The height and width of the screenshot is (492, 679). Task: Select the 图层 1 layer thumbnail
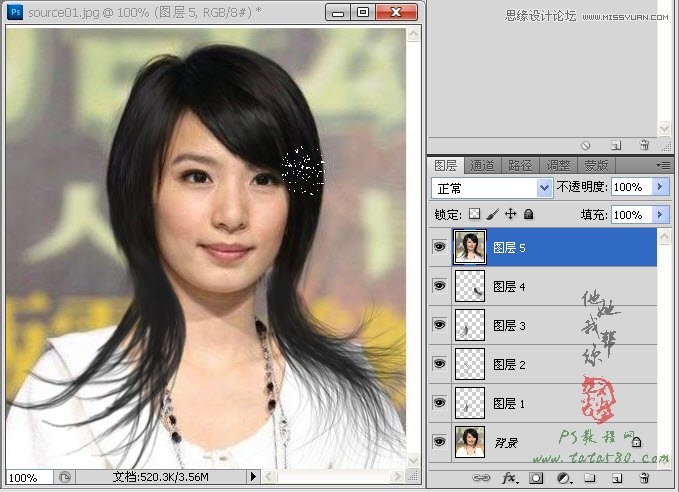pyautogui.click(x=469, y=403)
